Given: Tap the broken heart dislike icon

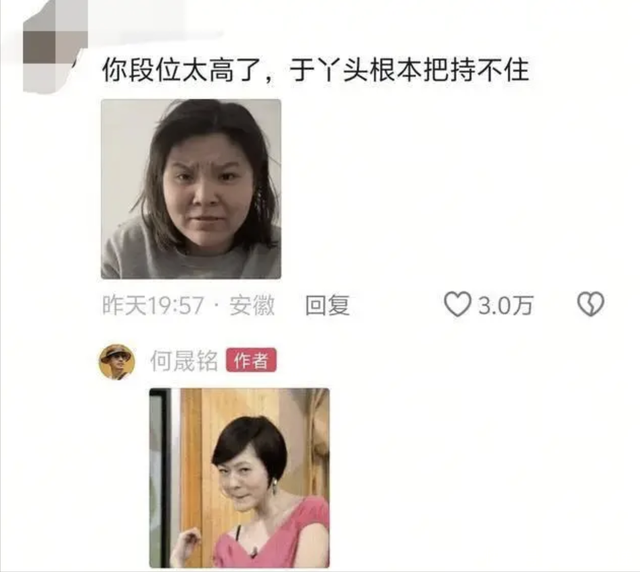Looking at the screenshot, I should pyautogui.click(x=591, y=304).
